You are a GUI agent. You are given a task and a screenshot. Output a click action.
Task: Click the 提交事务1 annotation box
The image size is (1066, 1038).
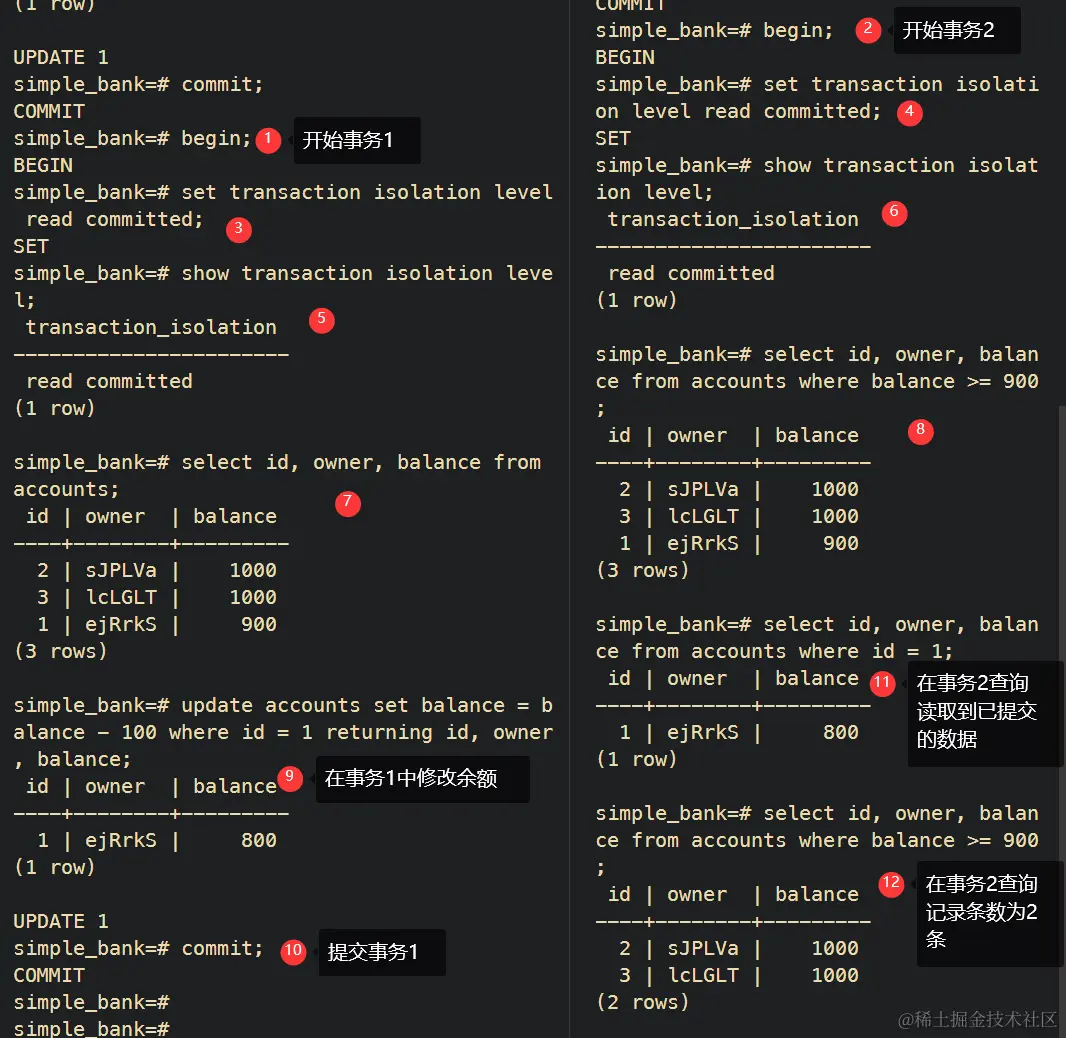click(x=382, y=952)
